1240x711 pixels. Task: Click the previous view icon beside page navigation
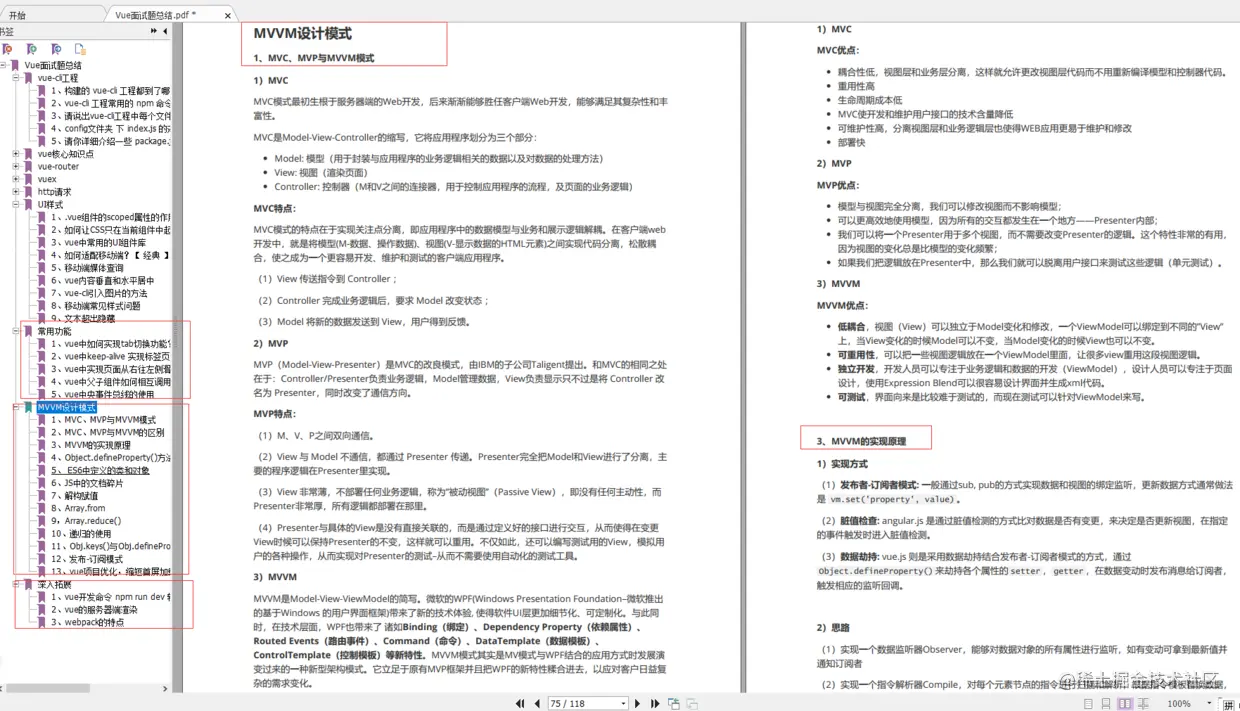(674, 703)
